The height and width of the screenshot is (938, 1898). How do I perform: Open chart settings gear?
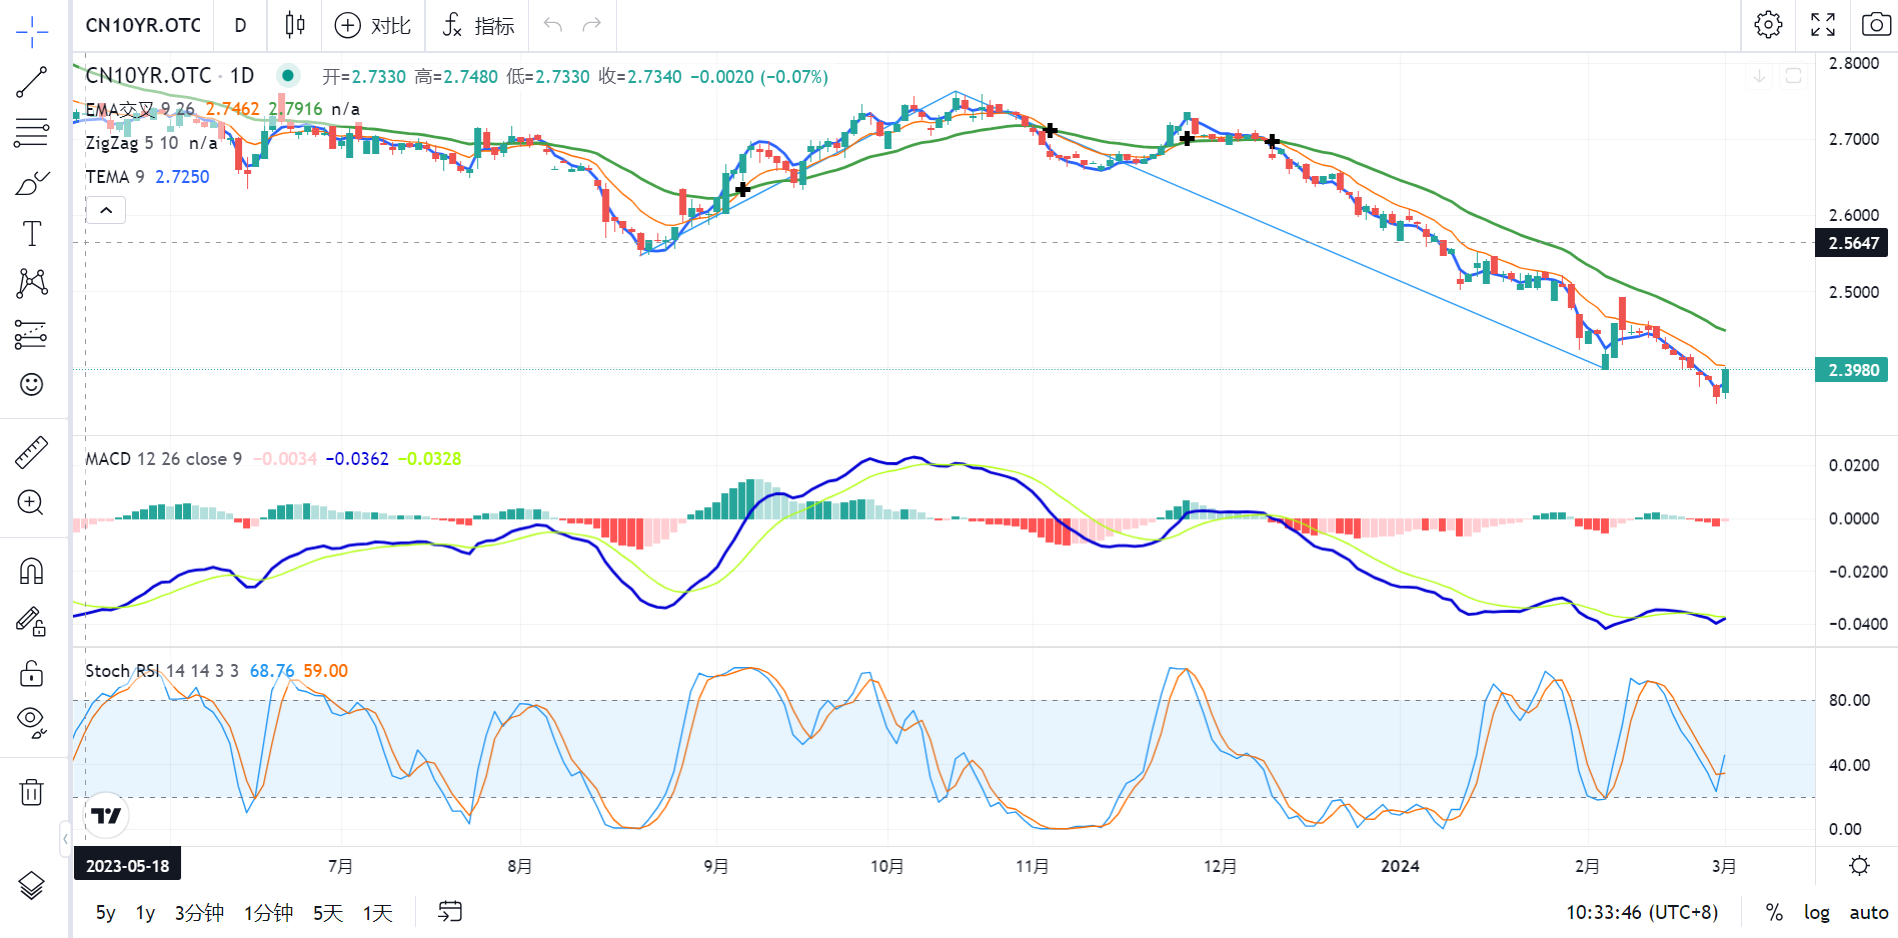1768,25
